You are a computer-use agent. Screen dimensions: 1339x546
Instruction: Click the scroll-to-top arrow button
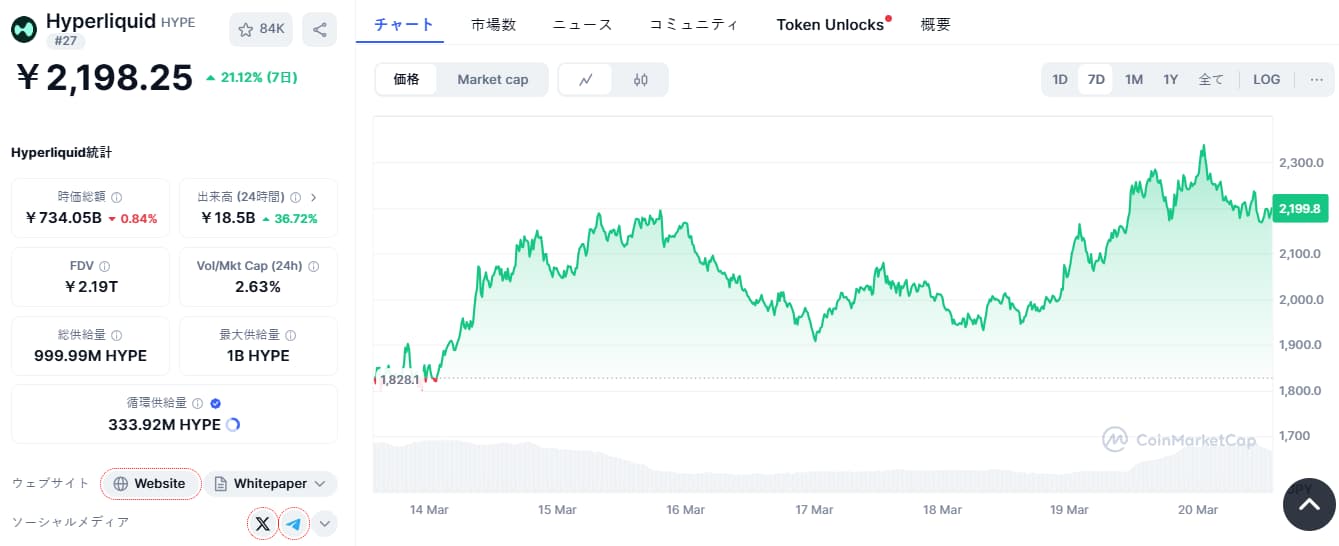(1308, 505)
